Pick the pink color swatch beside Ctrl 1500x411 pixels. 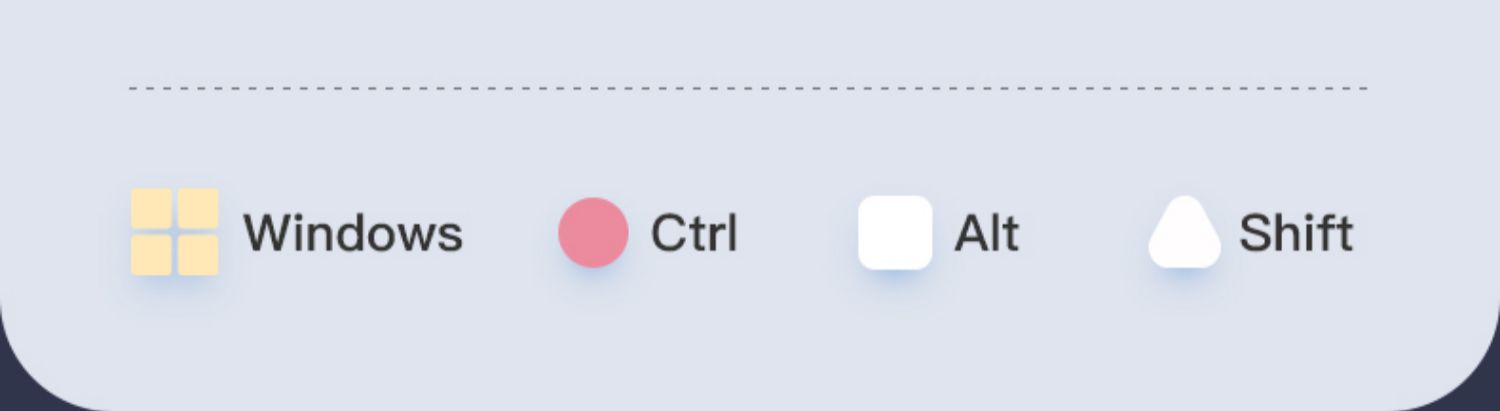point(593,233)
